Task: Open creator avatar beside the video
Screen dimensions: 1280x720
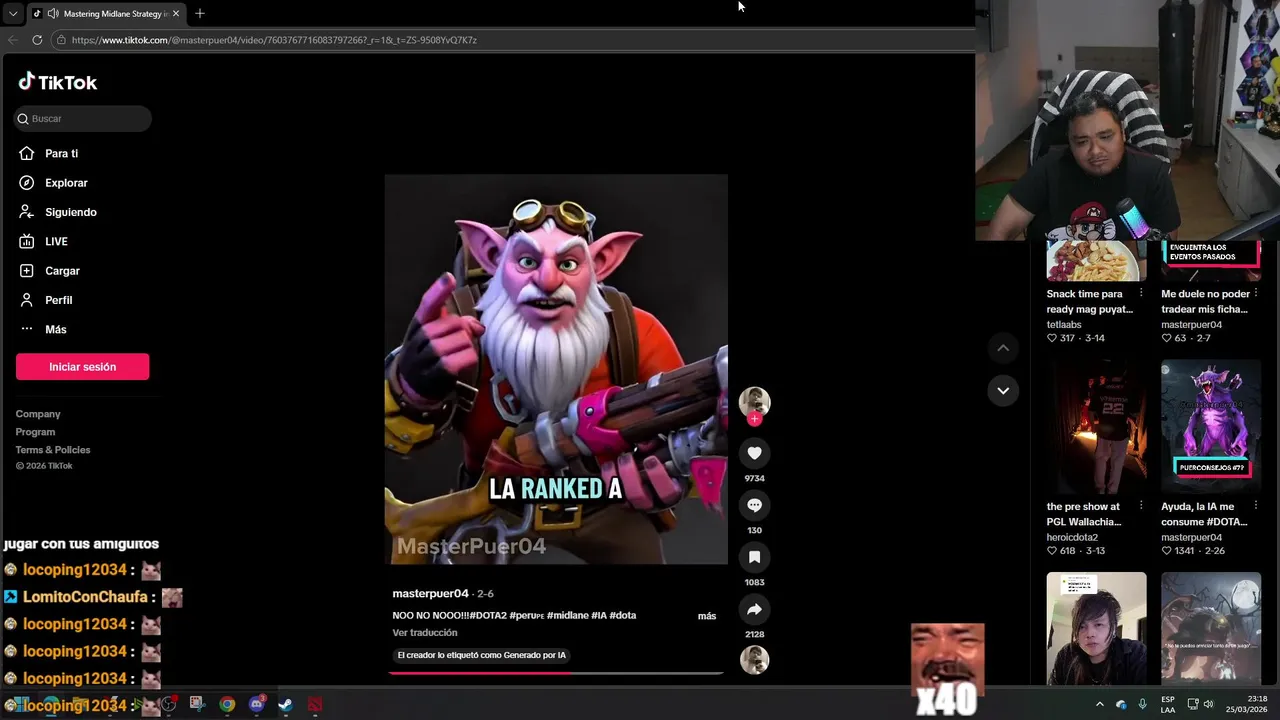Action: pyautogui.click(x=754, y=402)
